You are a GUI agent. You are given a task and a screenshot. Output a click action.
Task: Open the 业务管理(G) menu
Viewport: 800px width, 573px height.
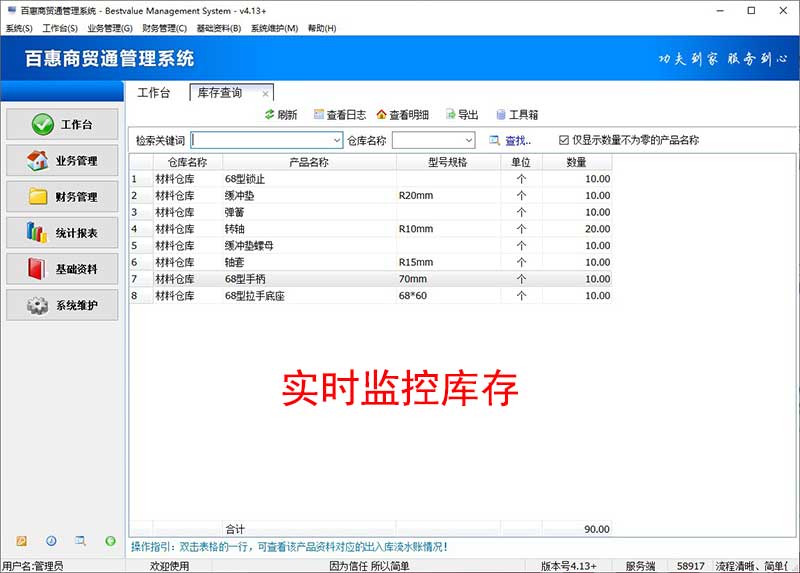click(x=110, y=28)
